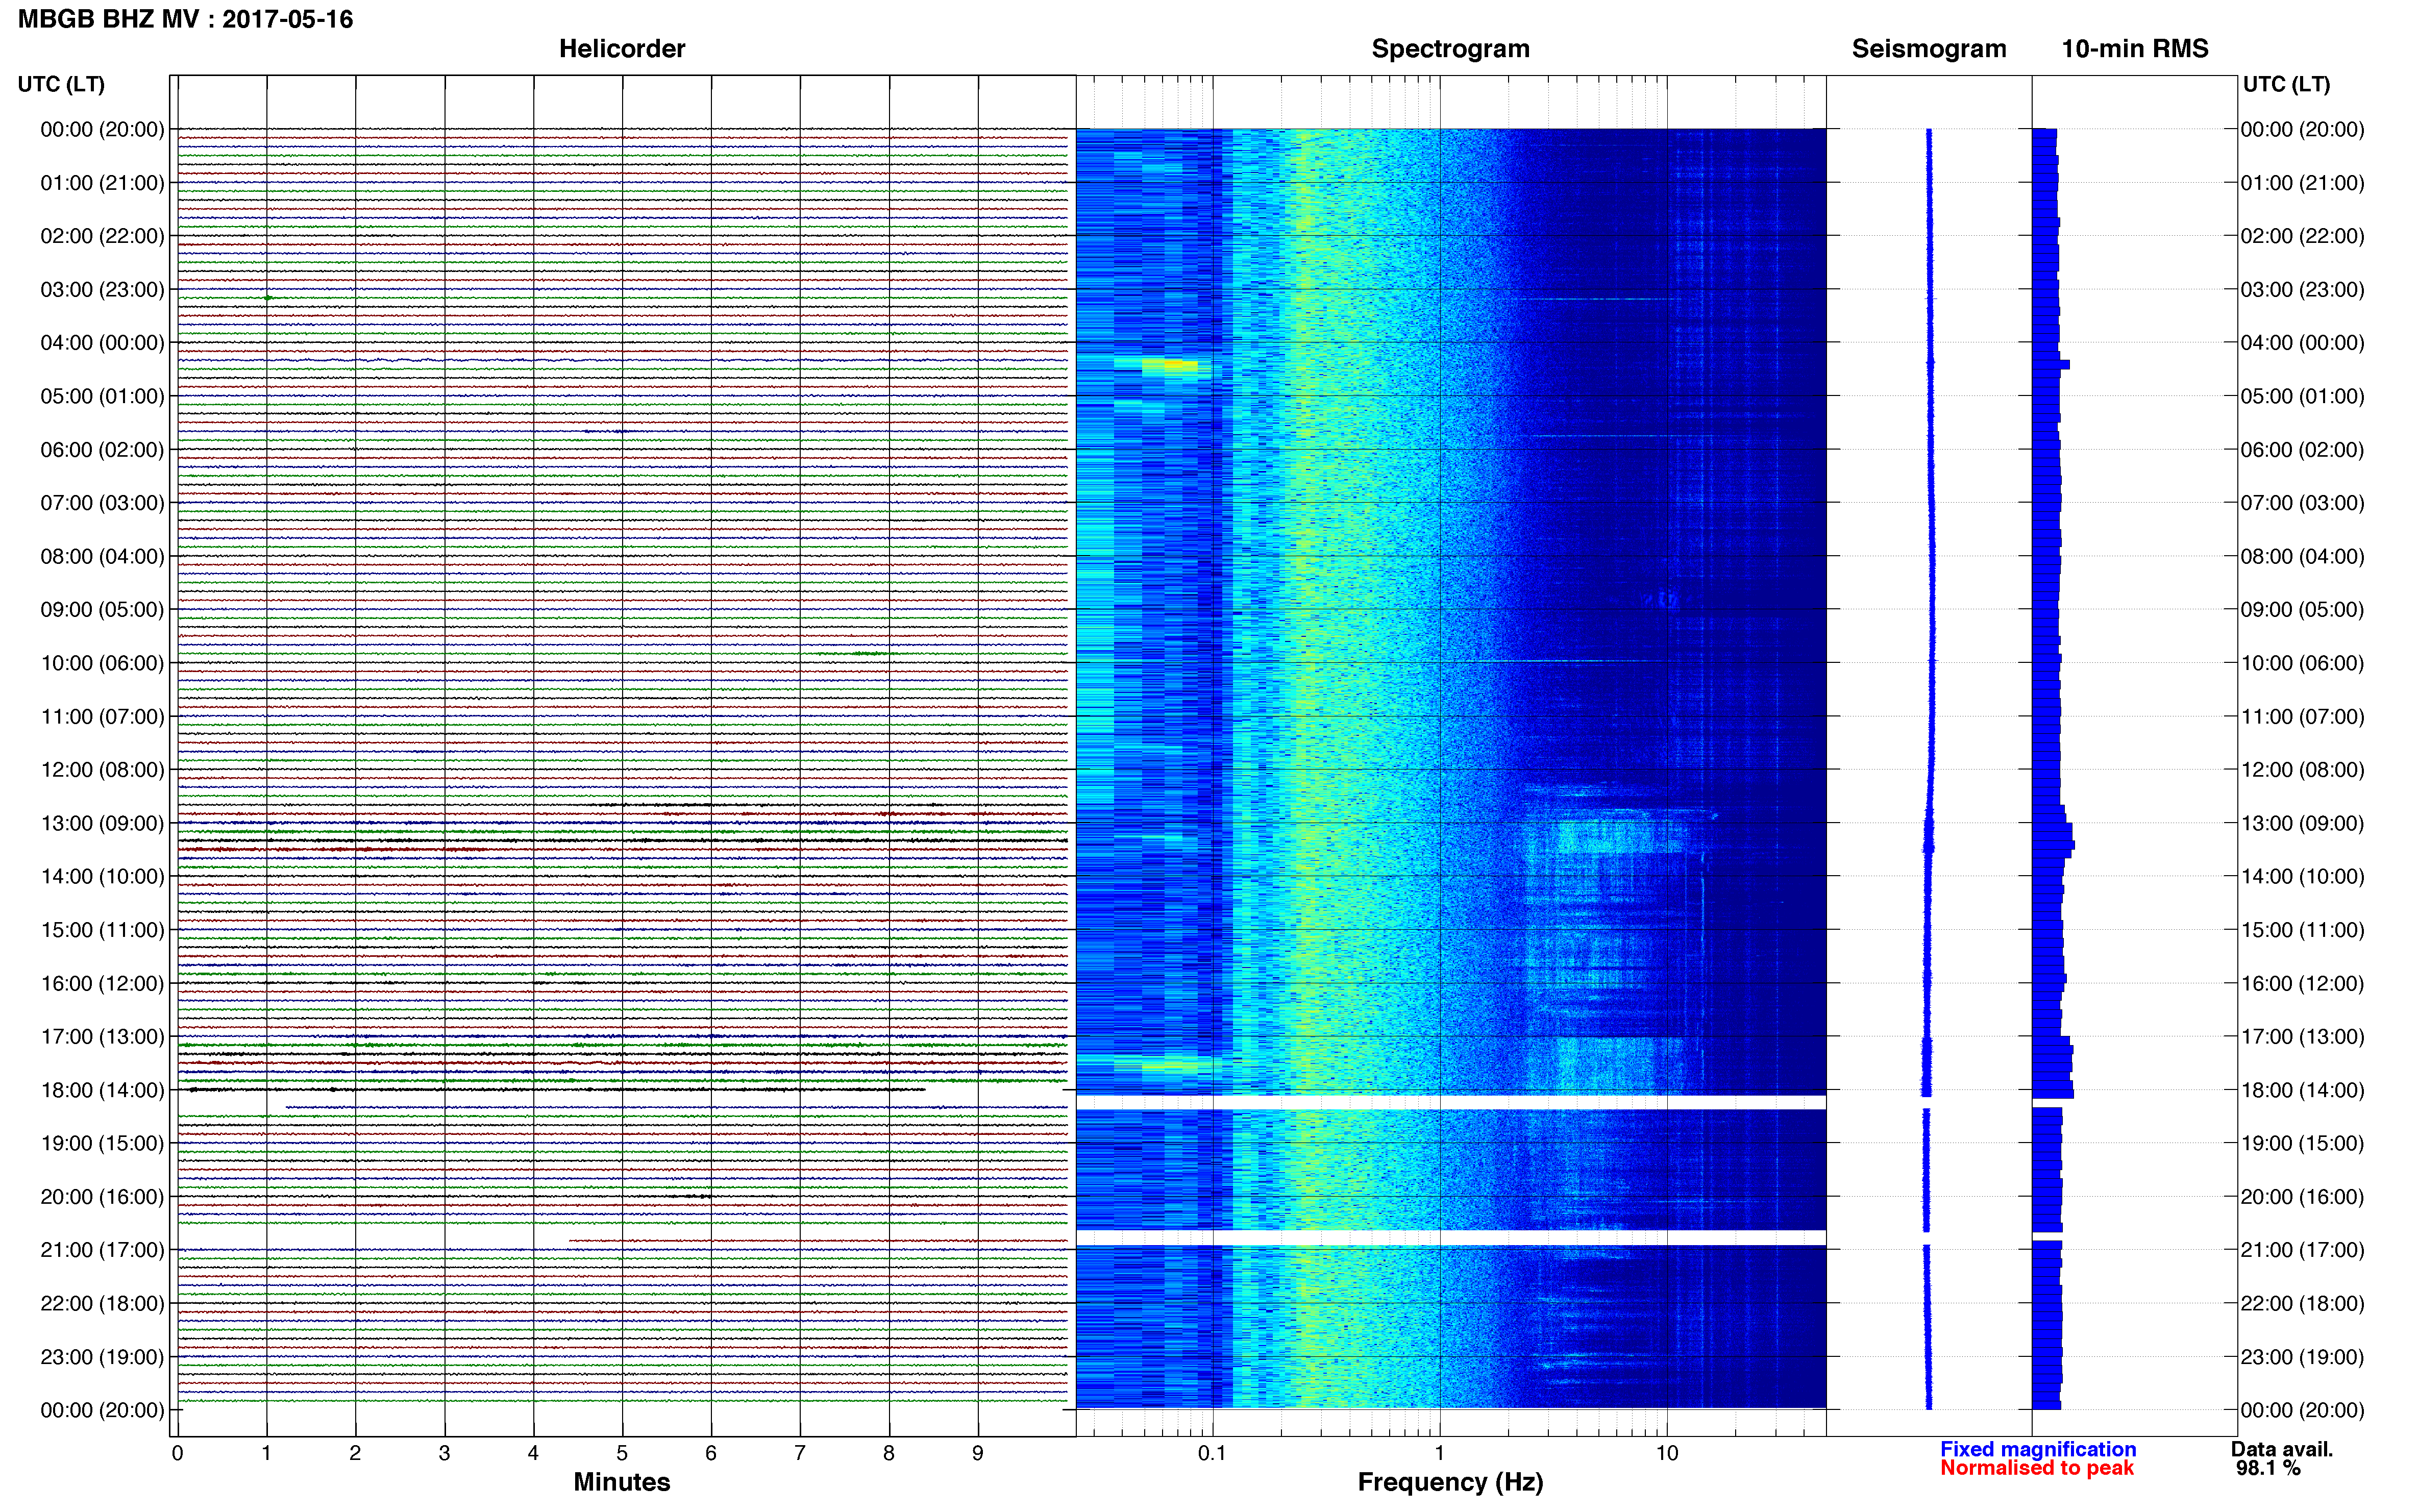This screenshot has width=2419, height=1512.
Task: Click the 'UTC (LT)' label on the left side
Action: tap(61, 84)
